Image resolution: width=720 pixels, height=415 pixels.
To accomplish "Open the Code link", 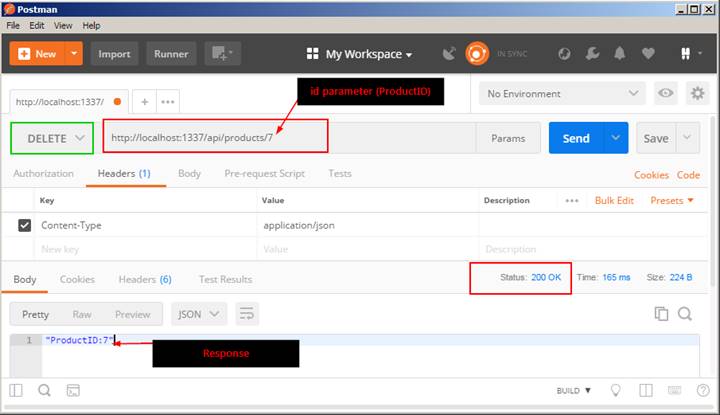I will (x=688, y=175).
